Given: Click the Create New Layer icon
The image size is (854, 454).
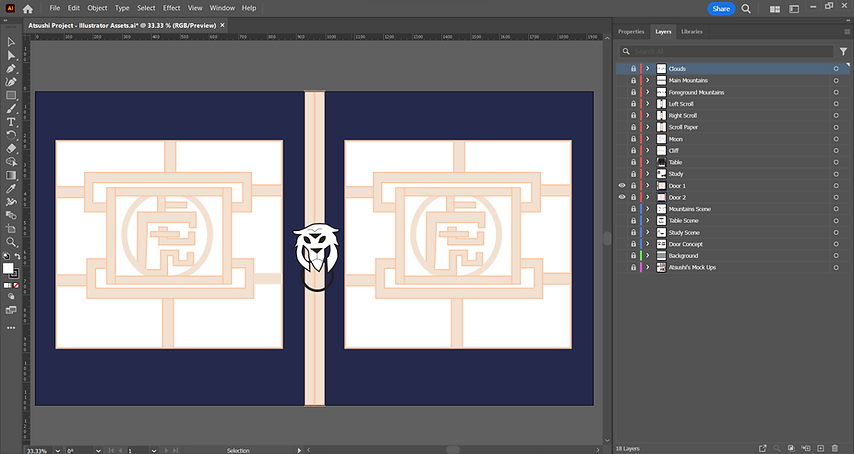Looking at the screenshot, I should [820, 449].
